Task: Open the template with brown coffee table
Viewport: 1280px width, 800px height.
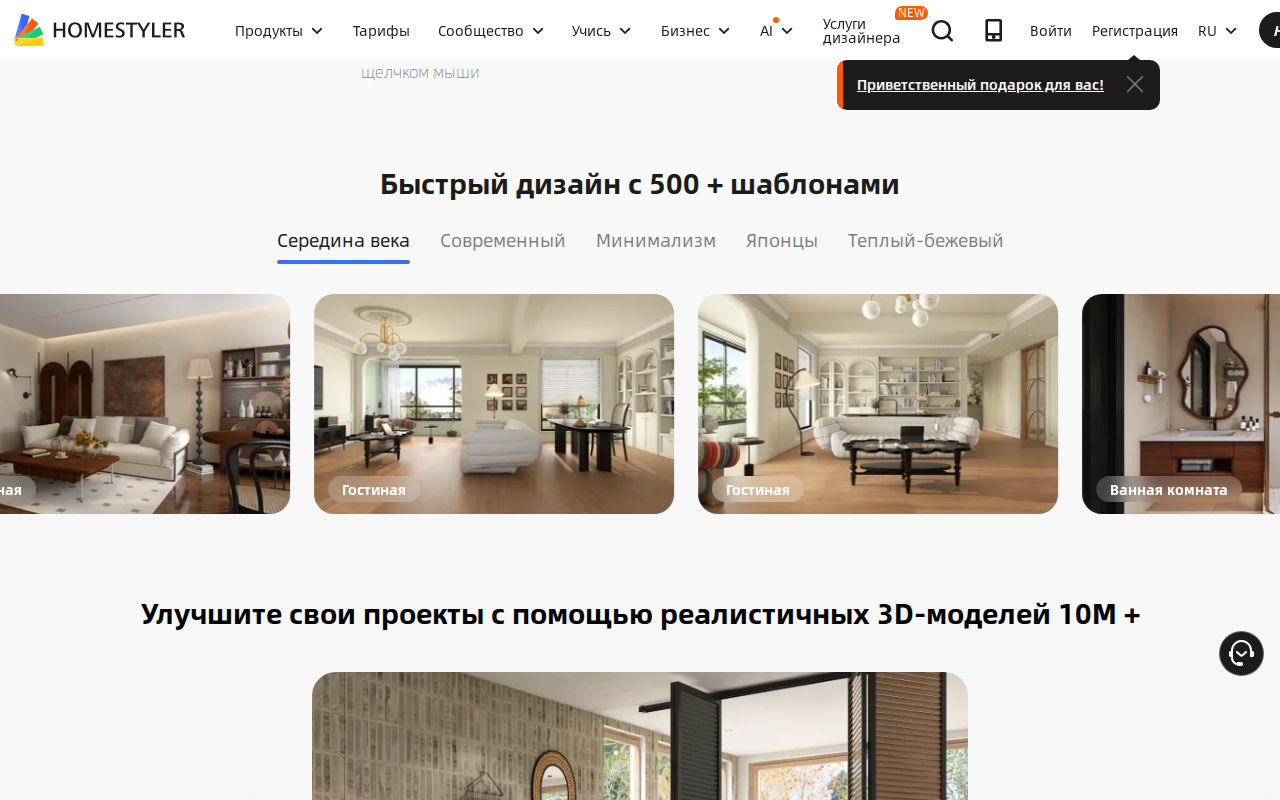Action: [x=145, y=404]
